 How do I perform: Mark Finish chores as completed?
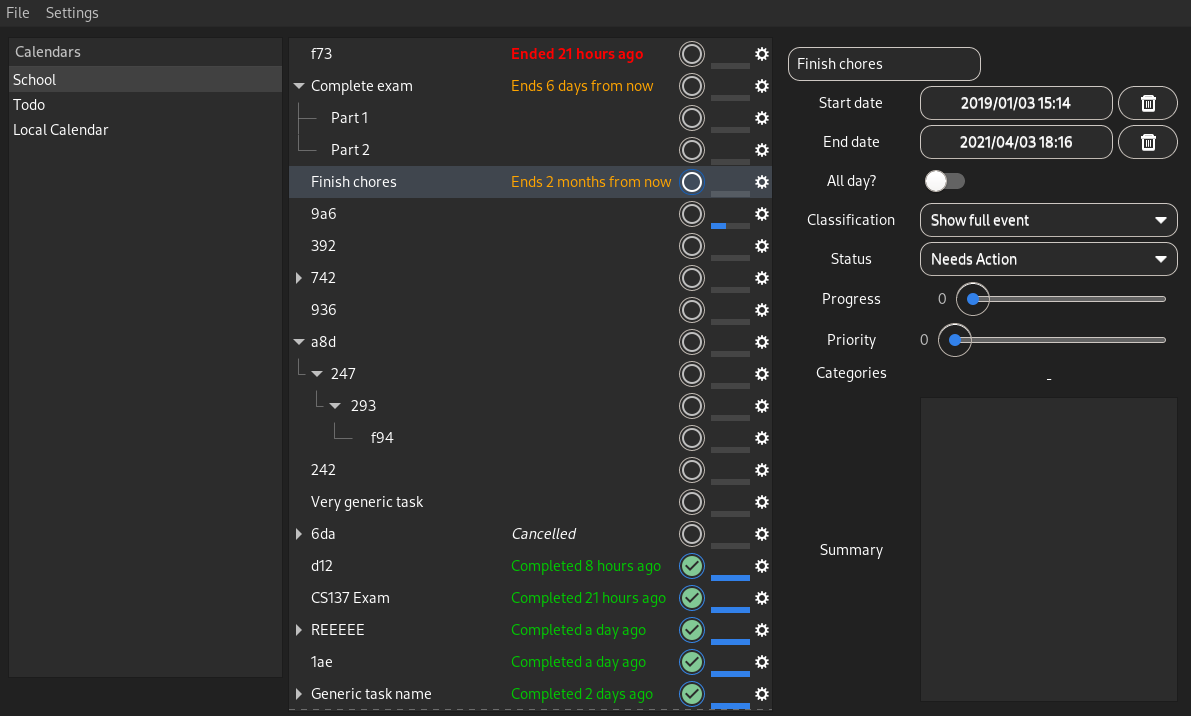click(691, 182)
